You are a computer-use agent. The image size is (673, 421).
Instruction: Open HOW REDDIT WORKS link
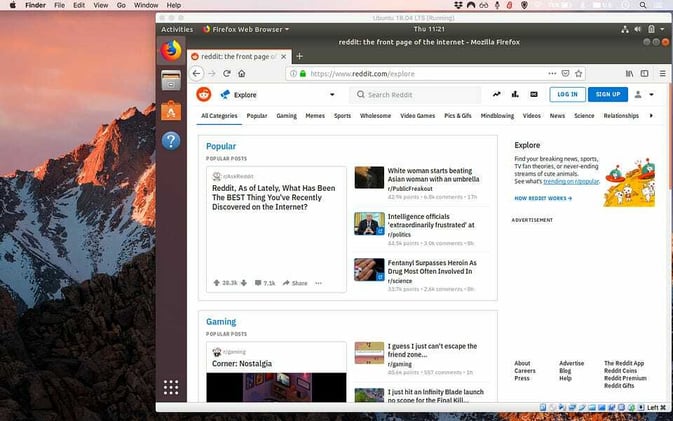(x=543, y=198)
